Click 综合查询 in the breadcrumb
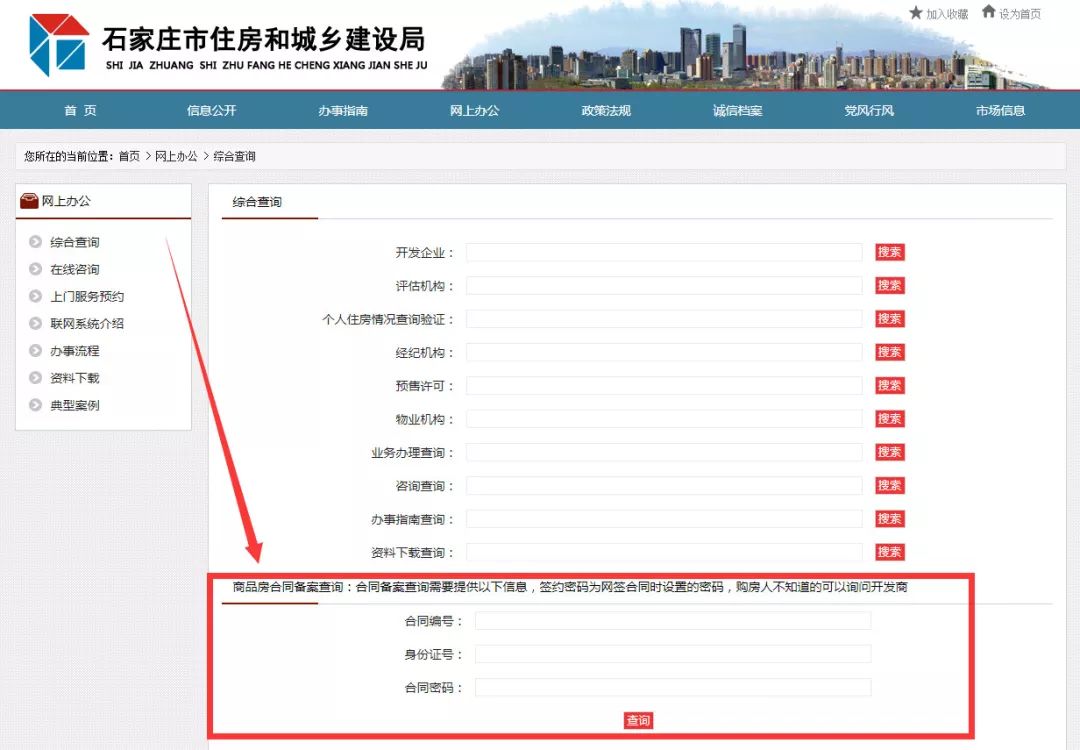Screen dimensions: 1080x750 234,156
